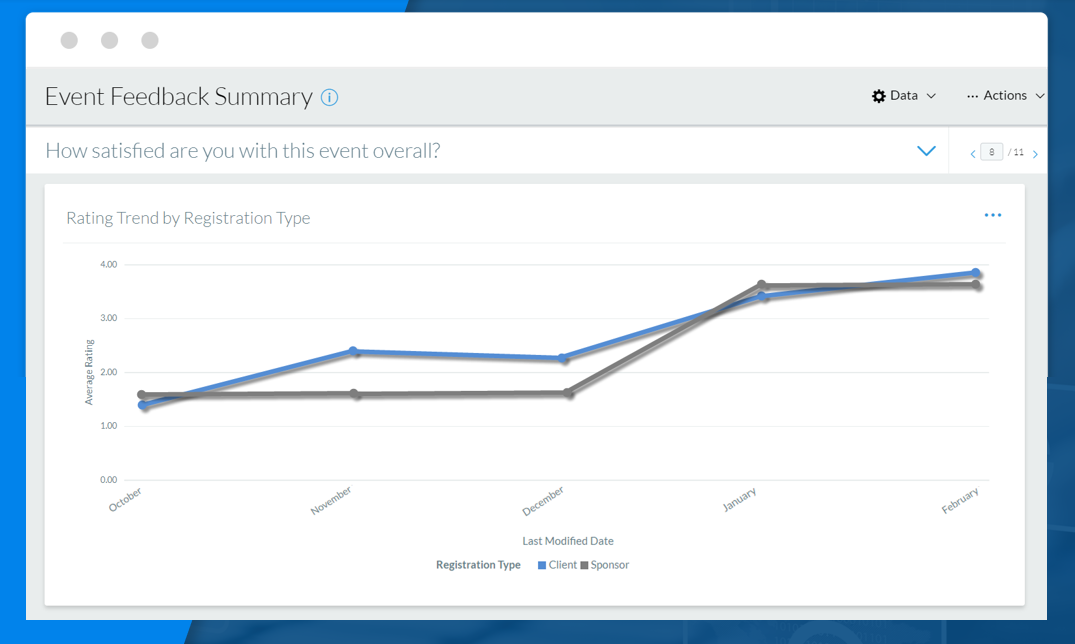Click the Client data point for February
The image size is (1075, 644).
coord(976,273)
